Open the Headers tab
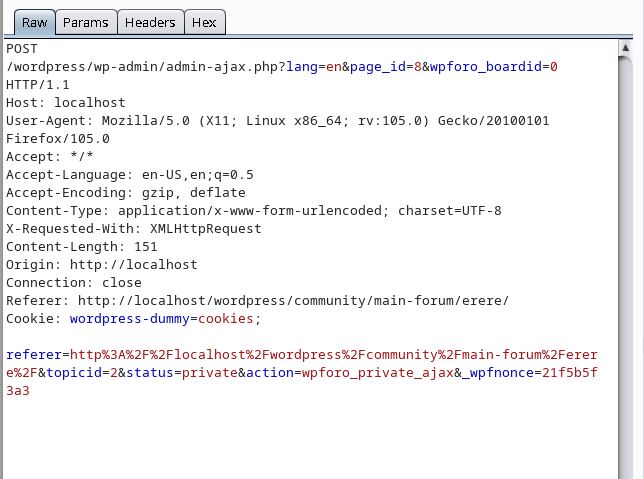The image size is (644, 479). click(150, 22)
